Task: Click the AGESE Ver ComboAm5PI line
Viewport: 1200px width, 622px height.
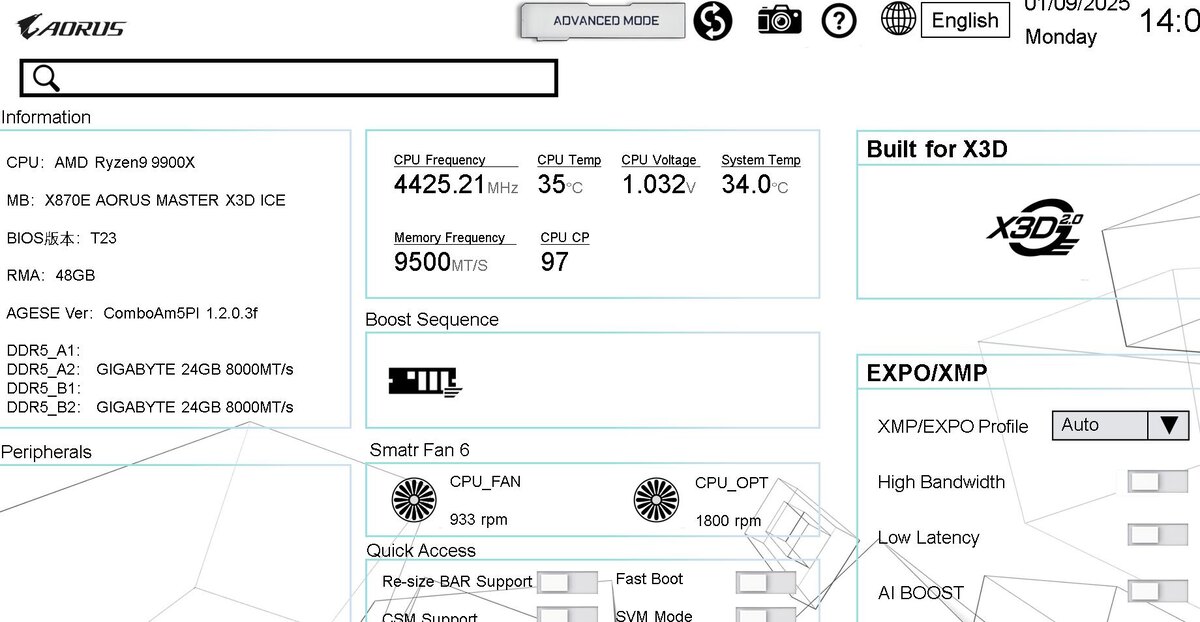Action: 132,313
